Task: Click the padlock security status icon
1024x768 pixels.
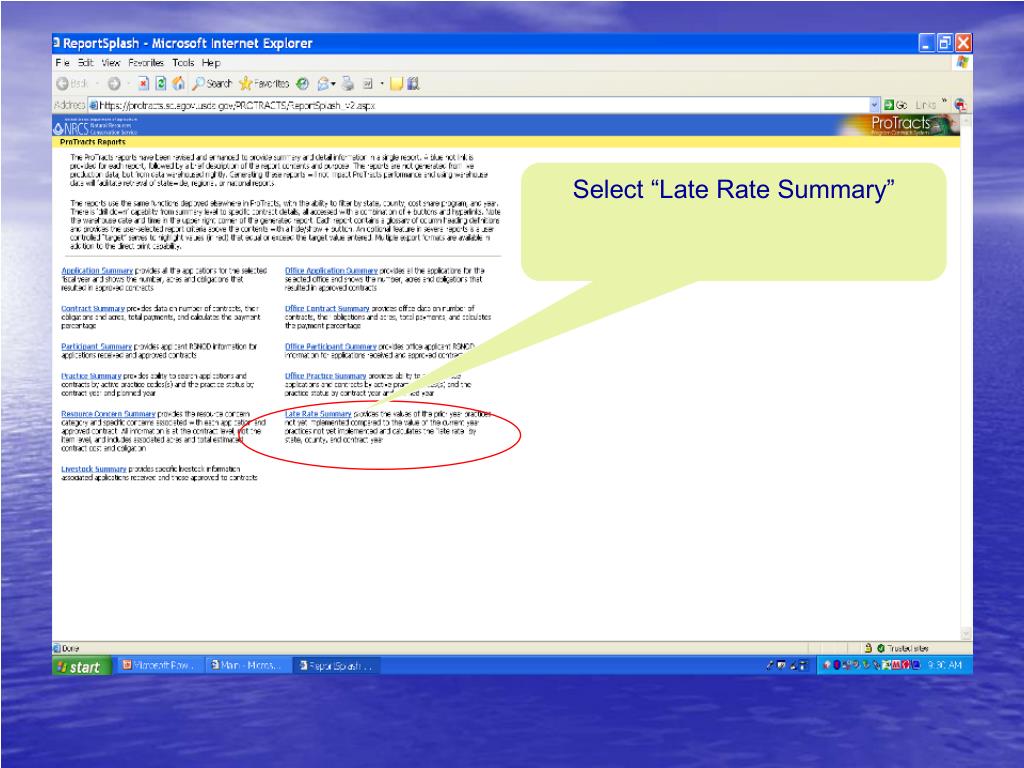Action: (x=869, y=648)
